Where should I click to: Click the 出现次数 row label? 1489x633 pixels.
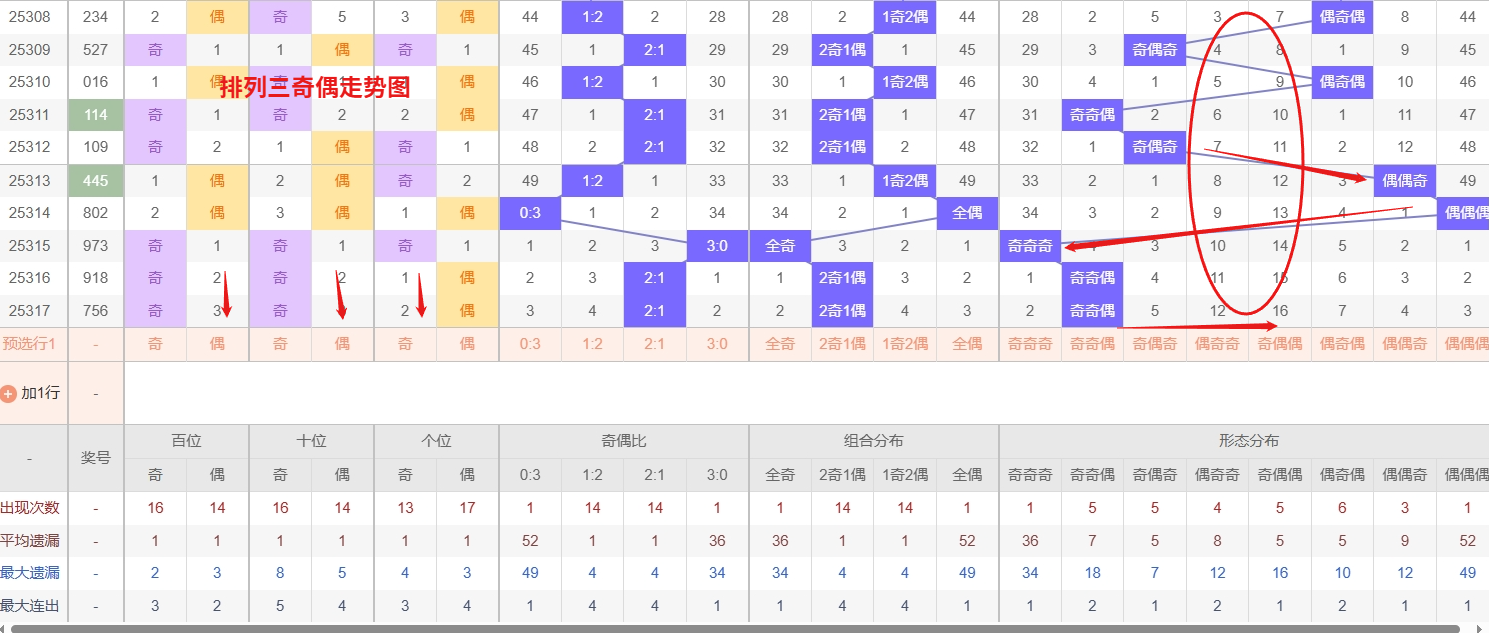pos(30,508)
